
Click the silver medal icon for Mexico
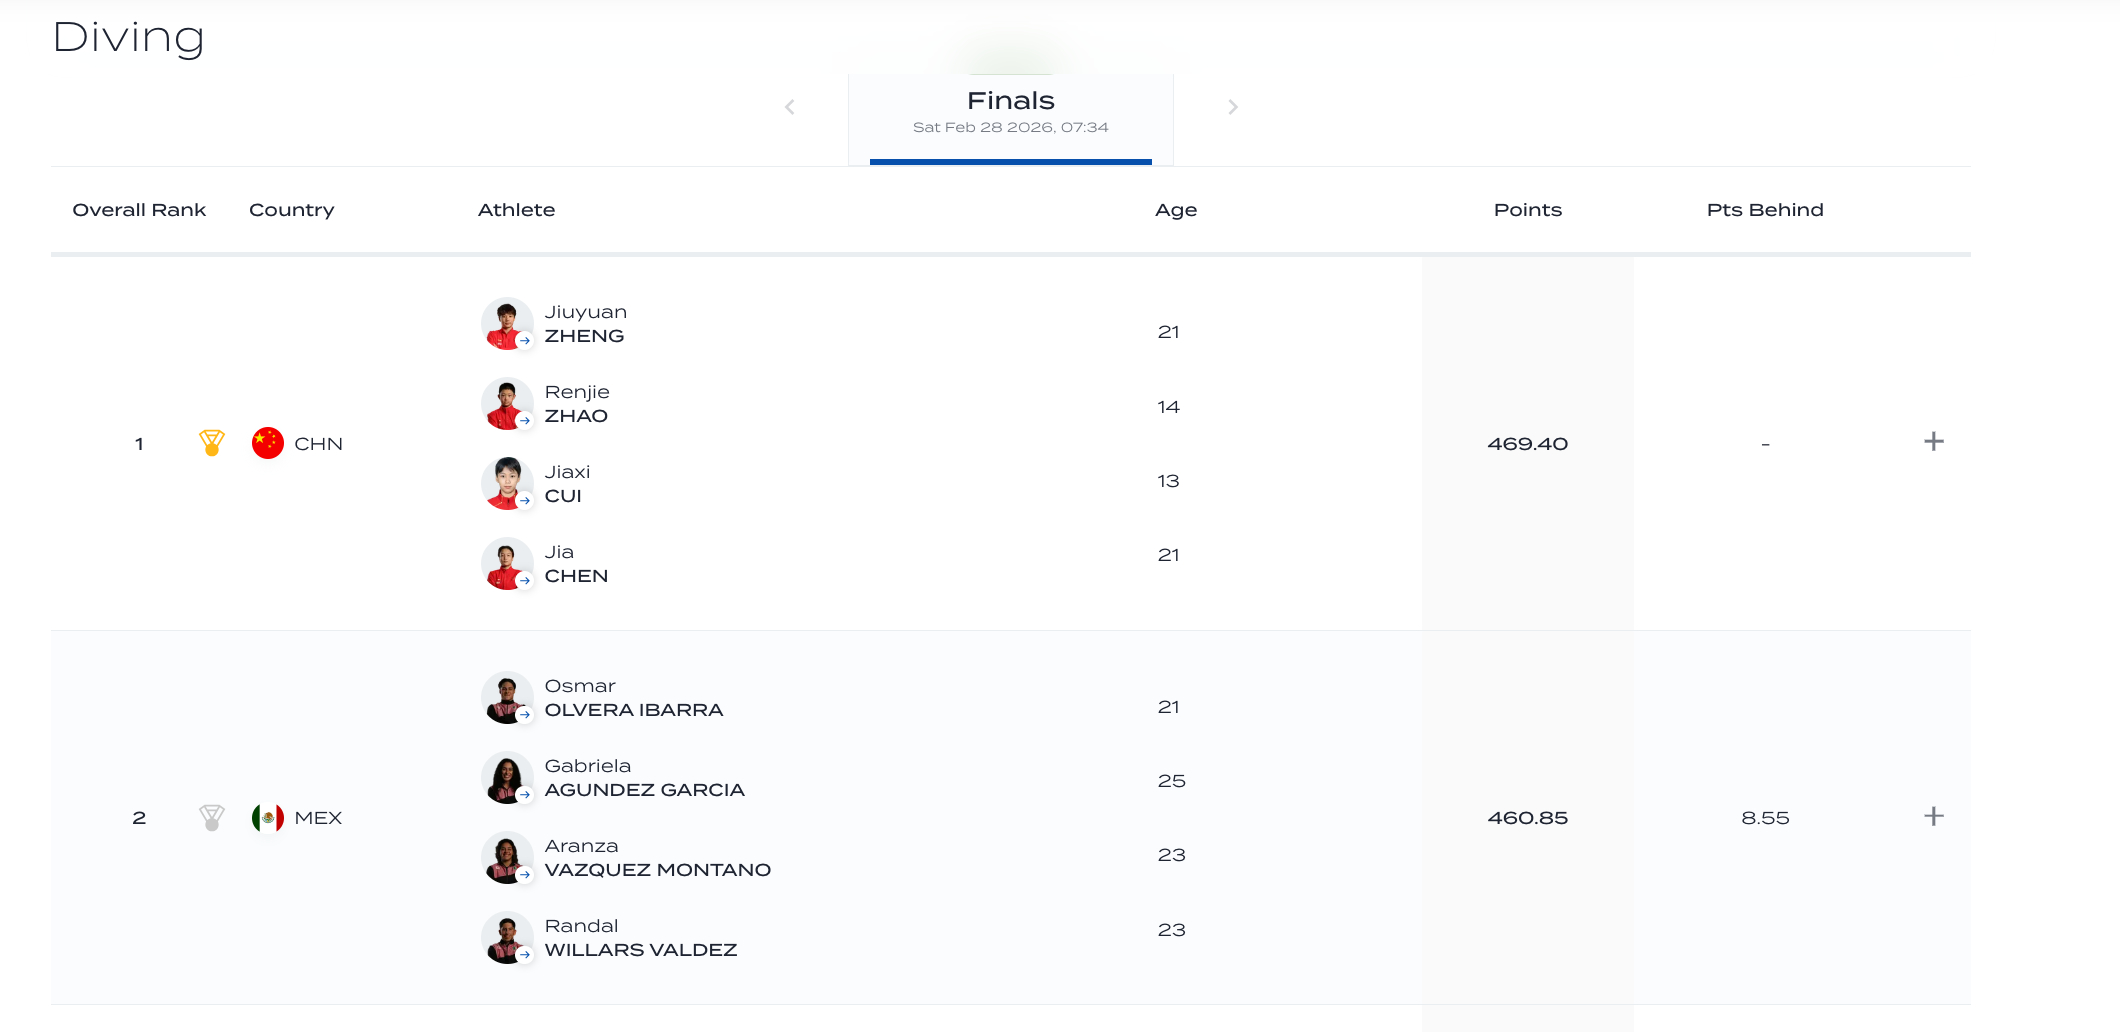[211, 817]
